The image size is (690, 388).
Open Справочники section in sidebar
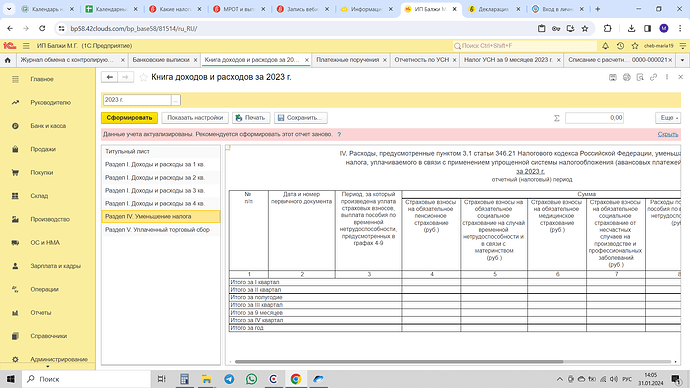[48, 336]
